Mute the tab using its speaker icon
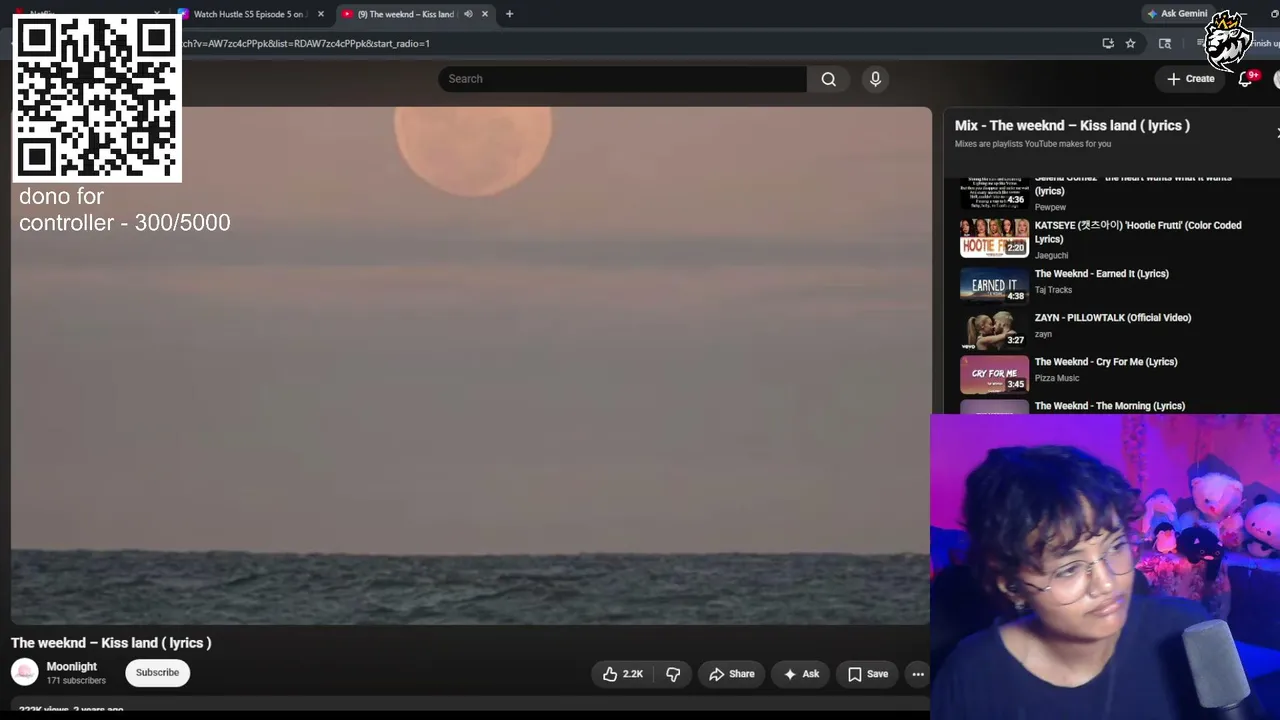Image resolution: width=1280 pixels, height=720 pixels. pos(468,14)
